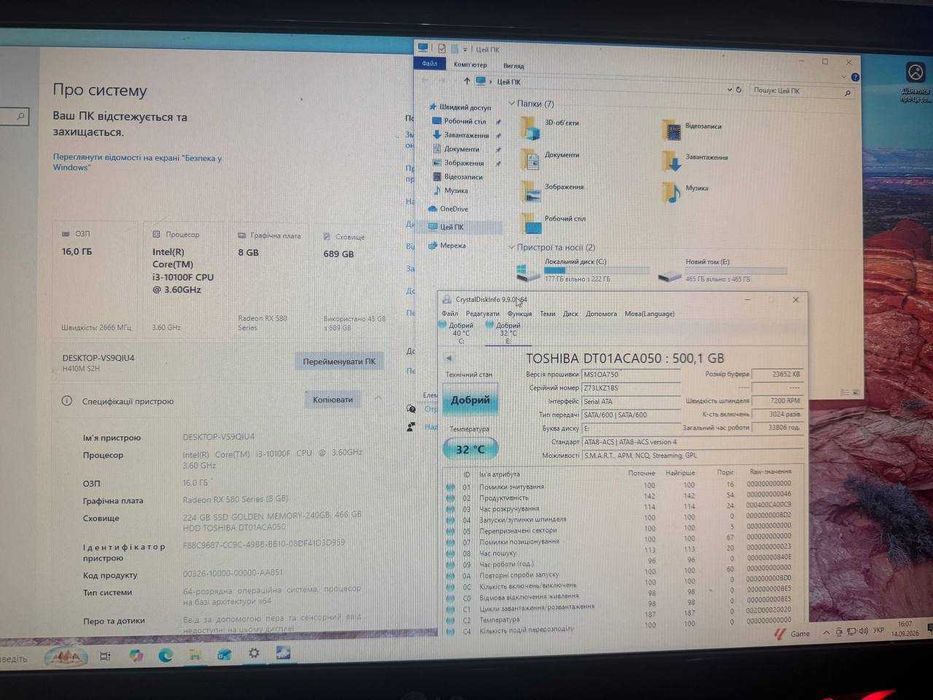Expand the Explorer ribbon chevron

tap(843, 77)
